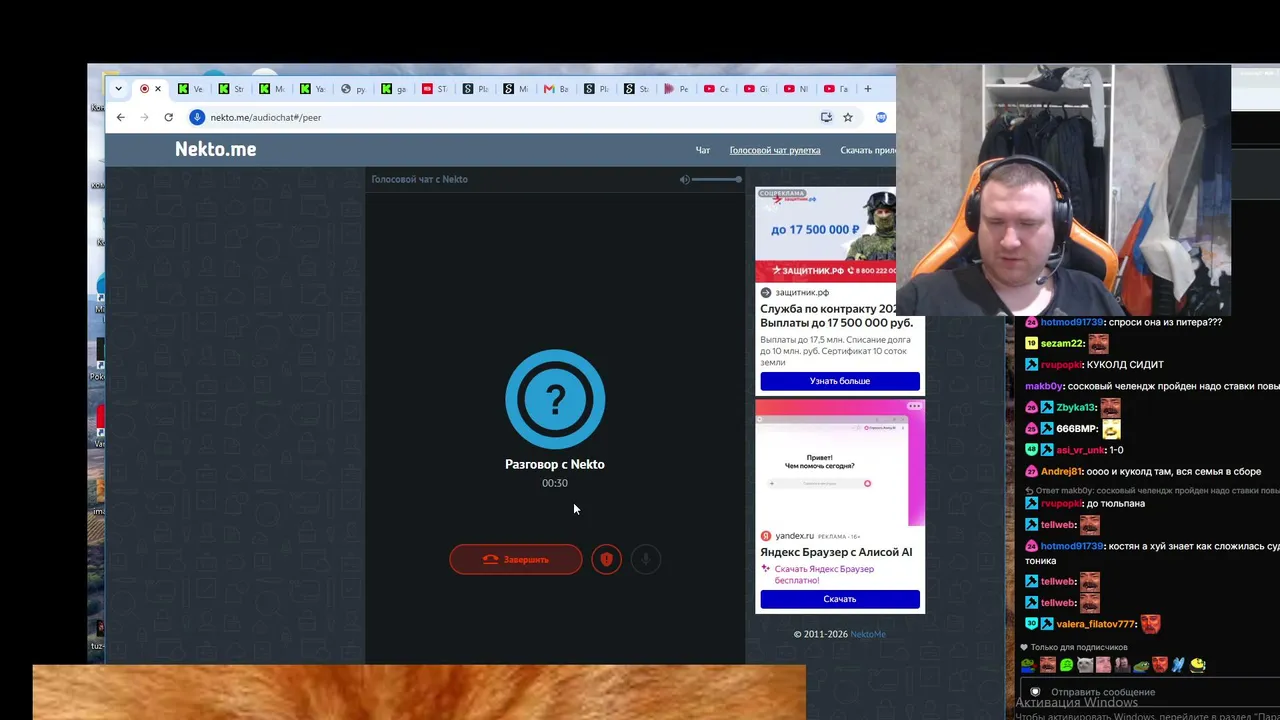Image resolution: width=1280 pixels, height=720 pixels.
Task: Click username Andrej81 in chat
Action: pyautogui.click(x=1062, y=471)
